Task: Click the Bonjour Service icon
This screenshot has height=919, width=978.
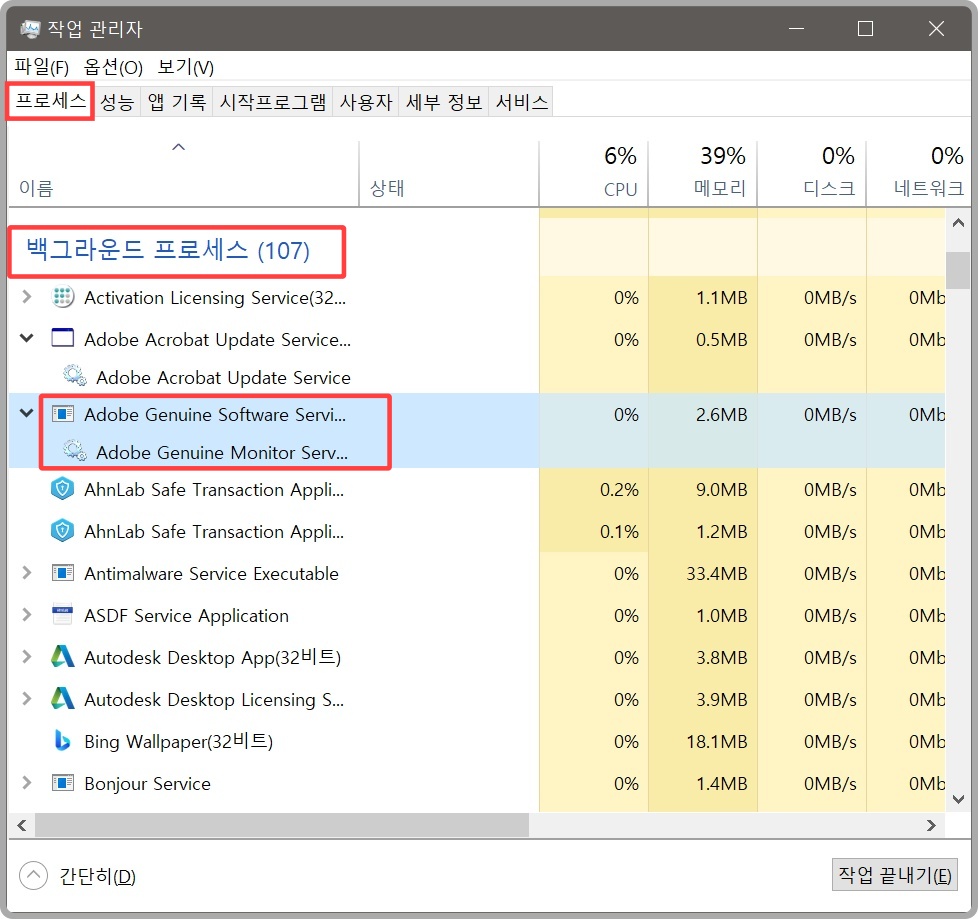Action: tap(62, 782)
